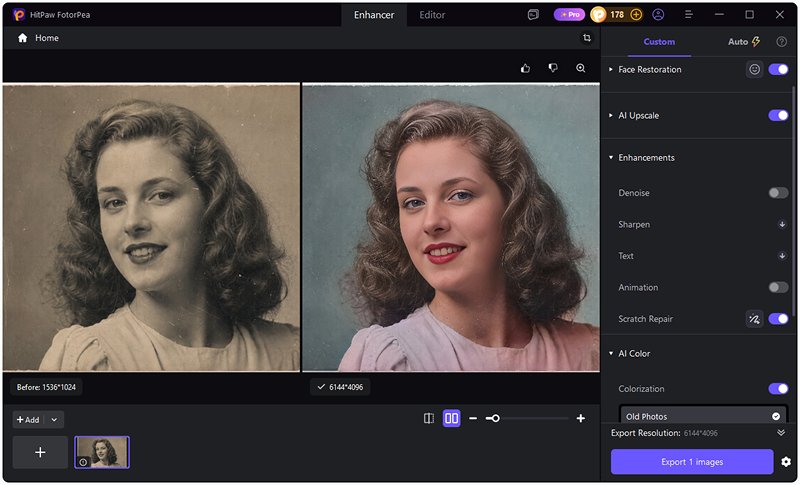Screen dimensions: 800x485
Task: Open the user account profile icon
Action: click(x=658, y=15)
